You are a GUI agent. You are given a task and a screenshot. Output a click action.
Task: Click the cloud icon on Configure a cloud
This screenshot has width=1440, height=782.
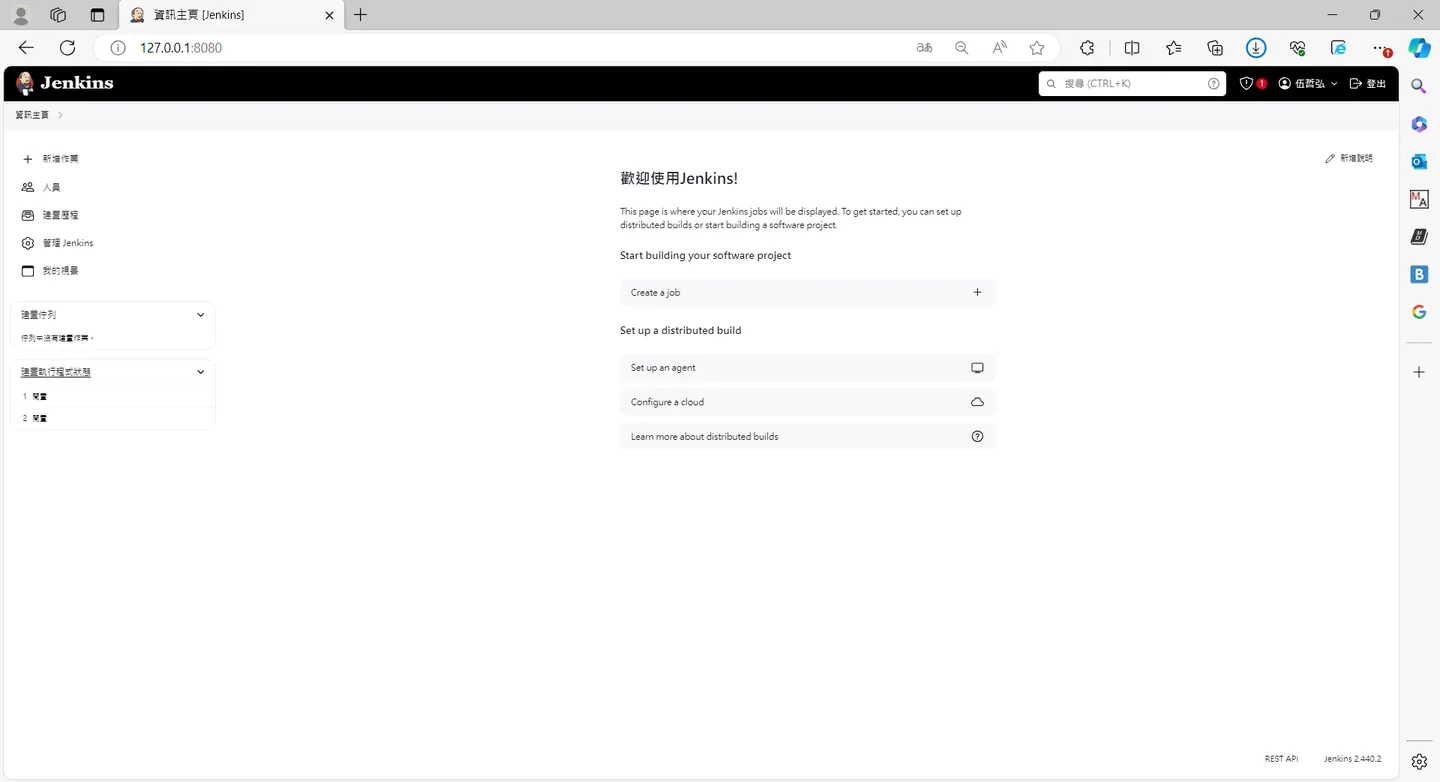(977, 402)
